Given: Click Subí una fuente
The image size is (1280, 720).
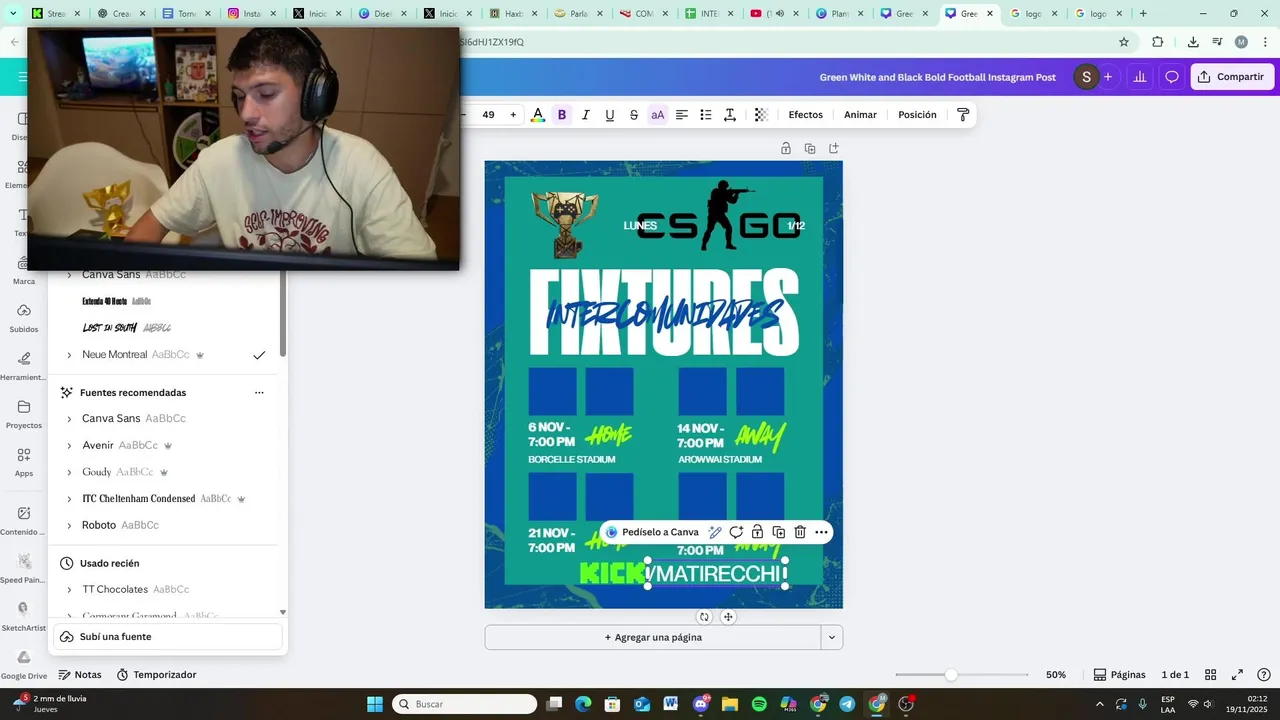Looking at the screenshot, I should pos(168,637).
